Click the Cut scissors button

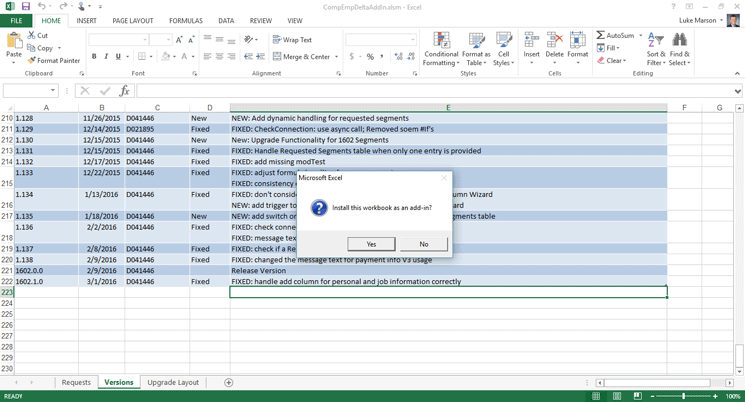(37, 35)
